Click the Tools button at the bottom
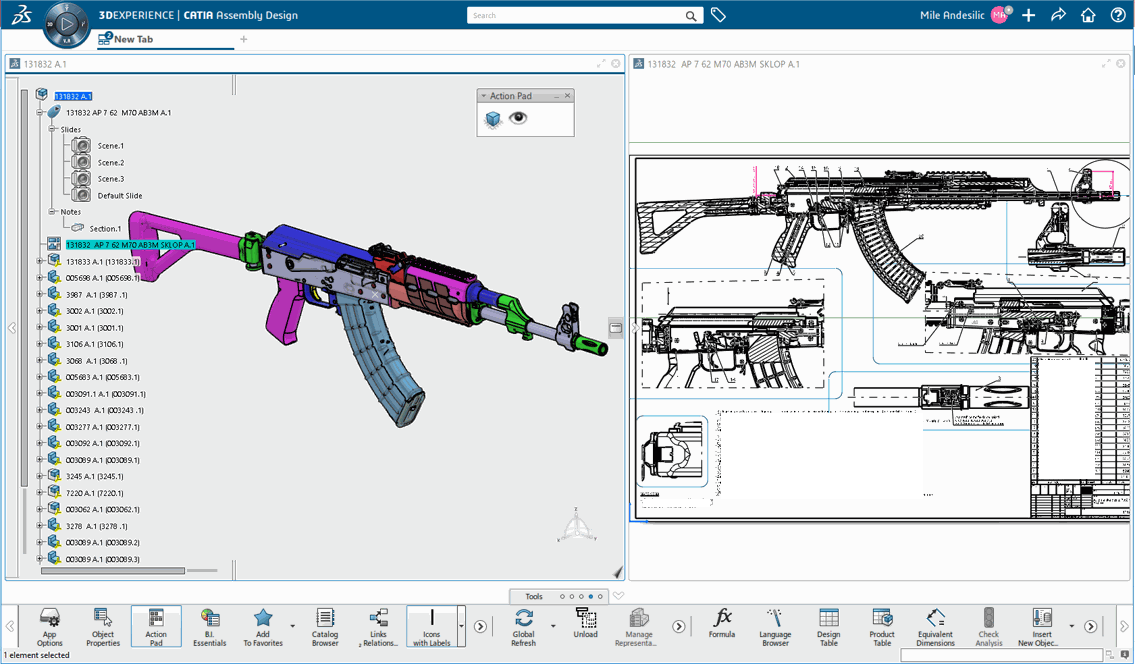 pos(533,594)
